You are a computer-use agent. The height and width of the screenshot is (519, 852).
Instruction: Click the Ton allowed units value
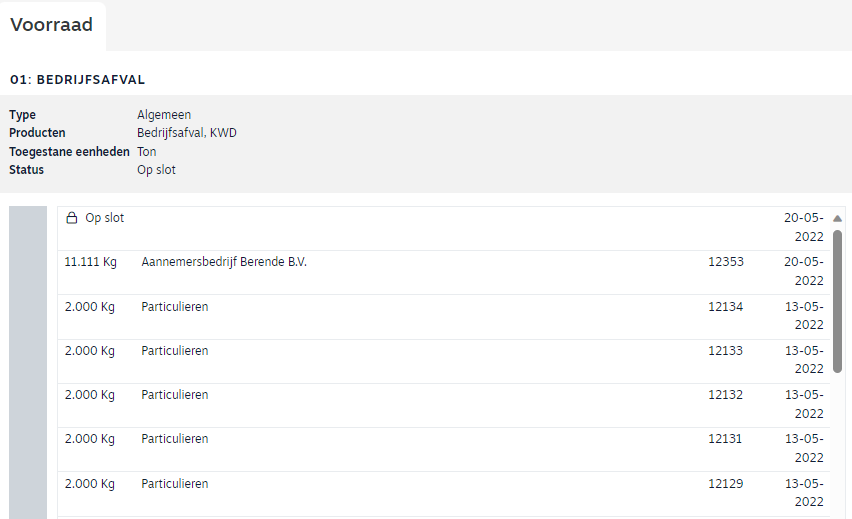(147, 152)
